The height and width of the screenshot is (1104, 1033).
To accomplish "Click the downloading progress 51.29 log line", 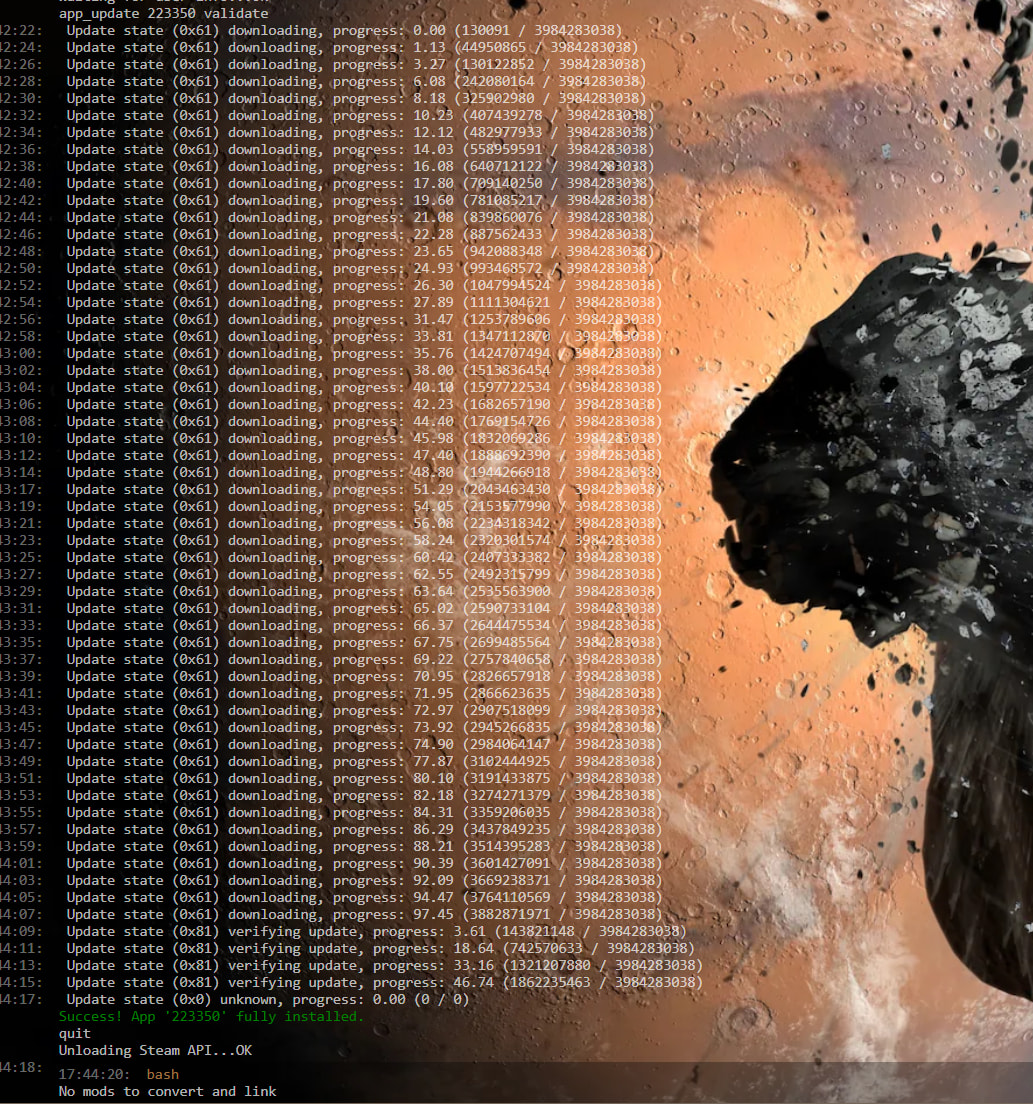I will [363, 489].
